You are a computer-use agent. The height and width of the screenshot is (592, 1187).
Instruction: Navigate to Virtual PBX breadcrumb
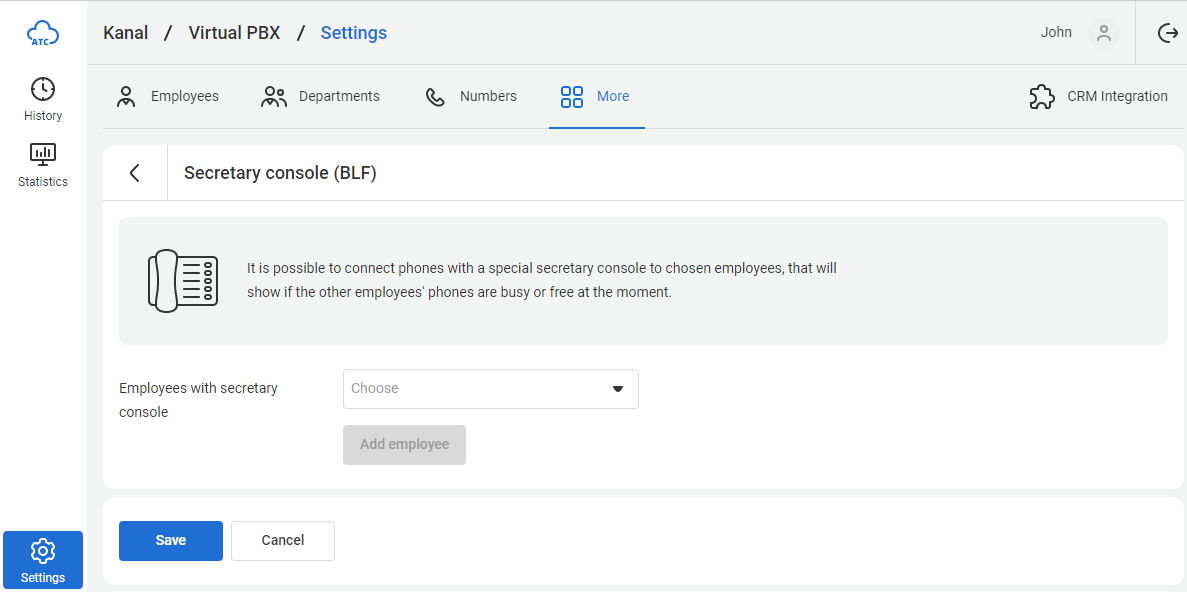(234, 33)
